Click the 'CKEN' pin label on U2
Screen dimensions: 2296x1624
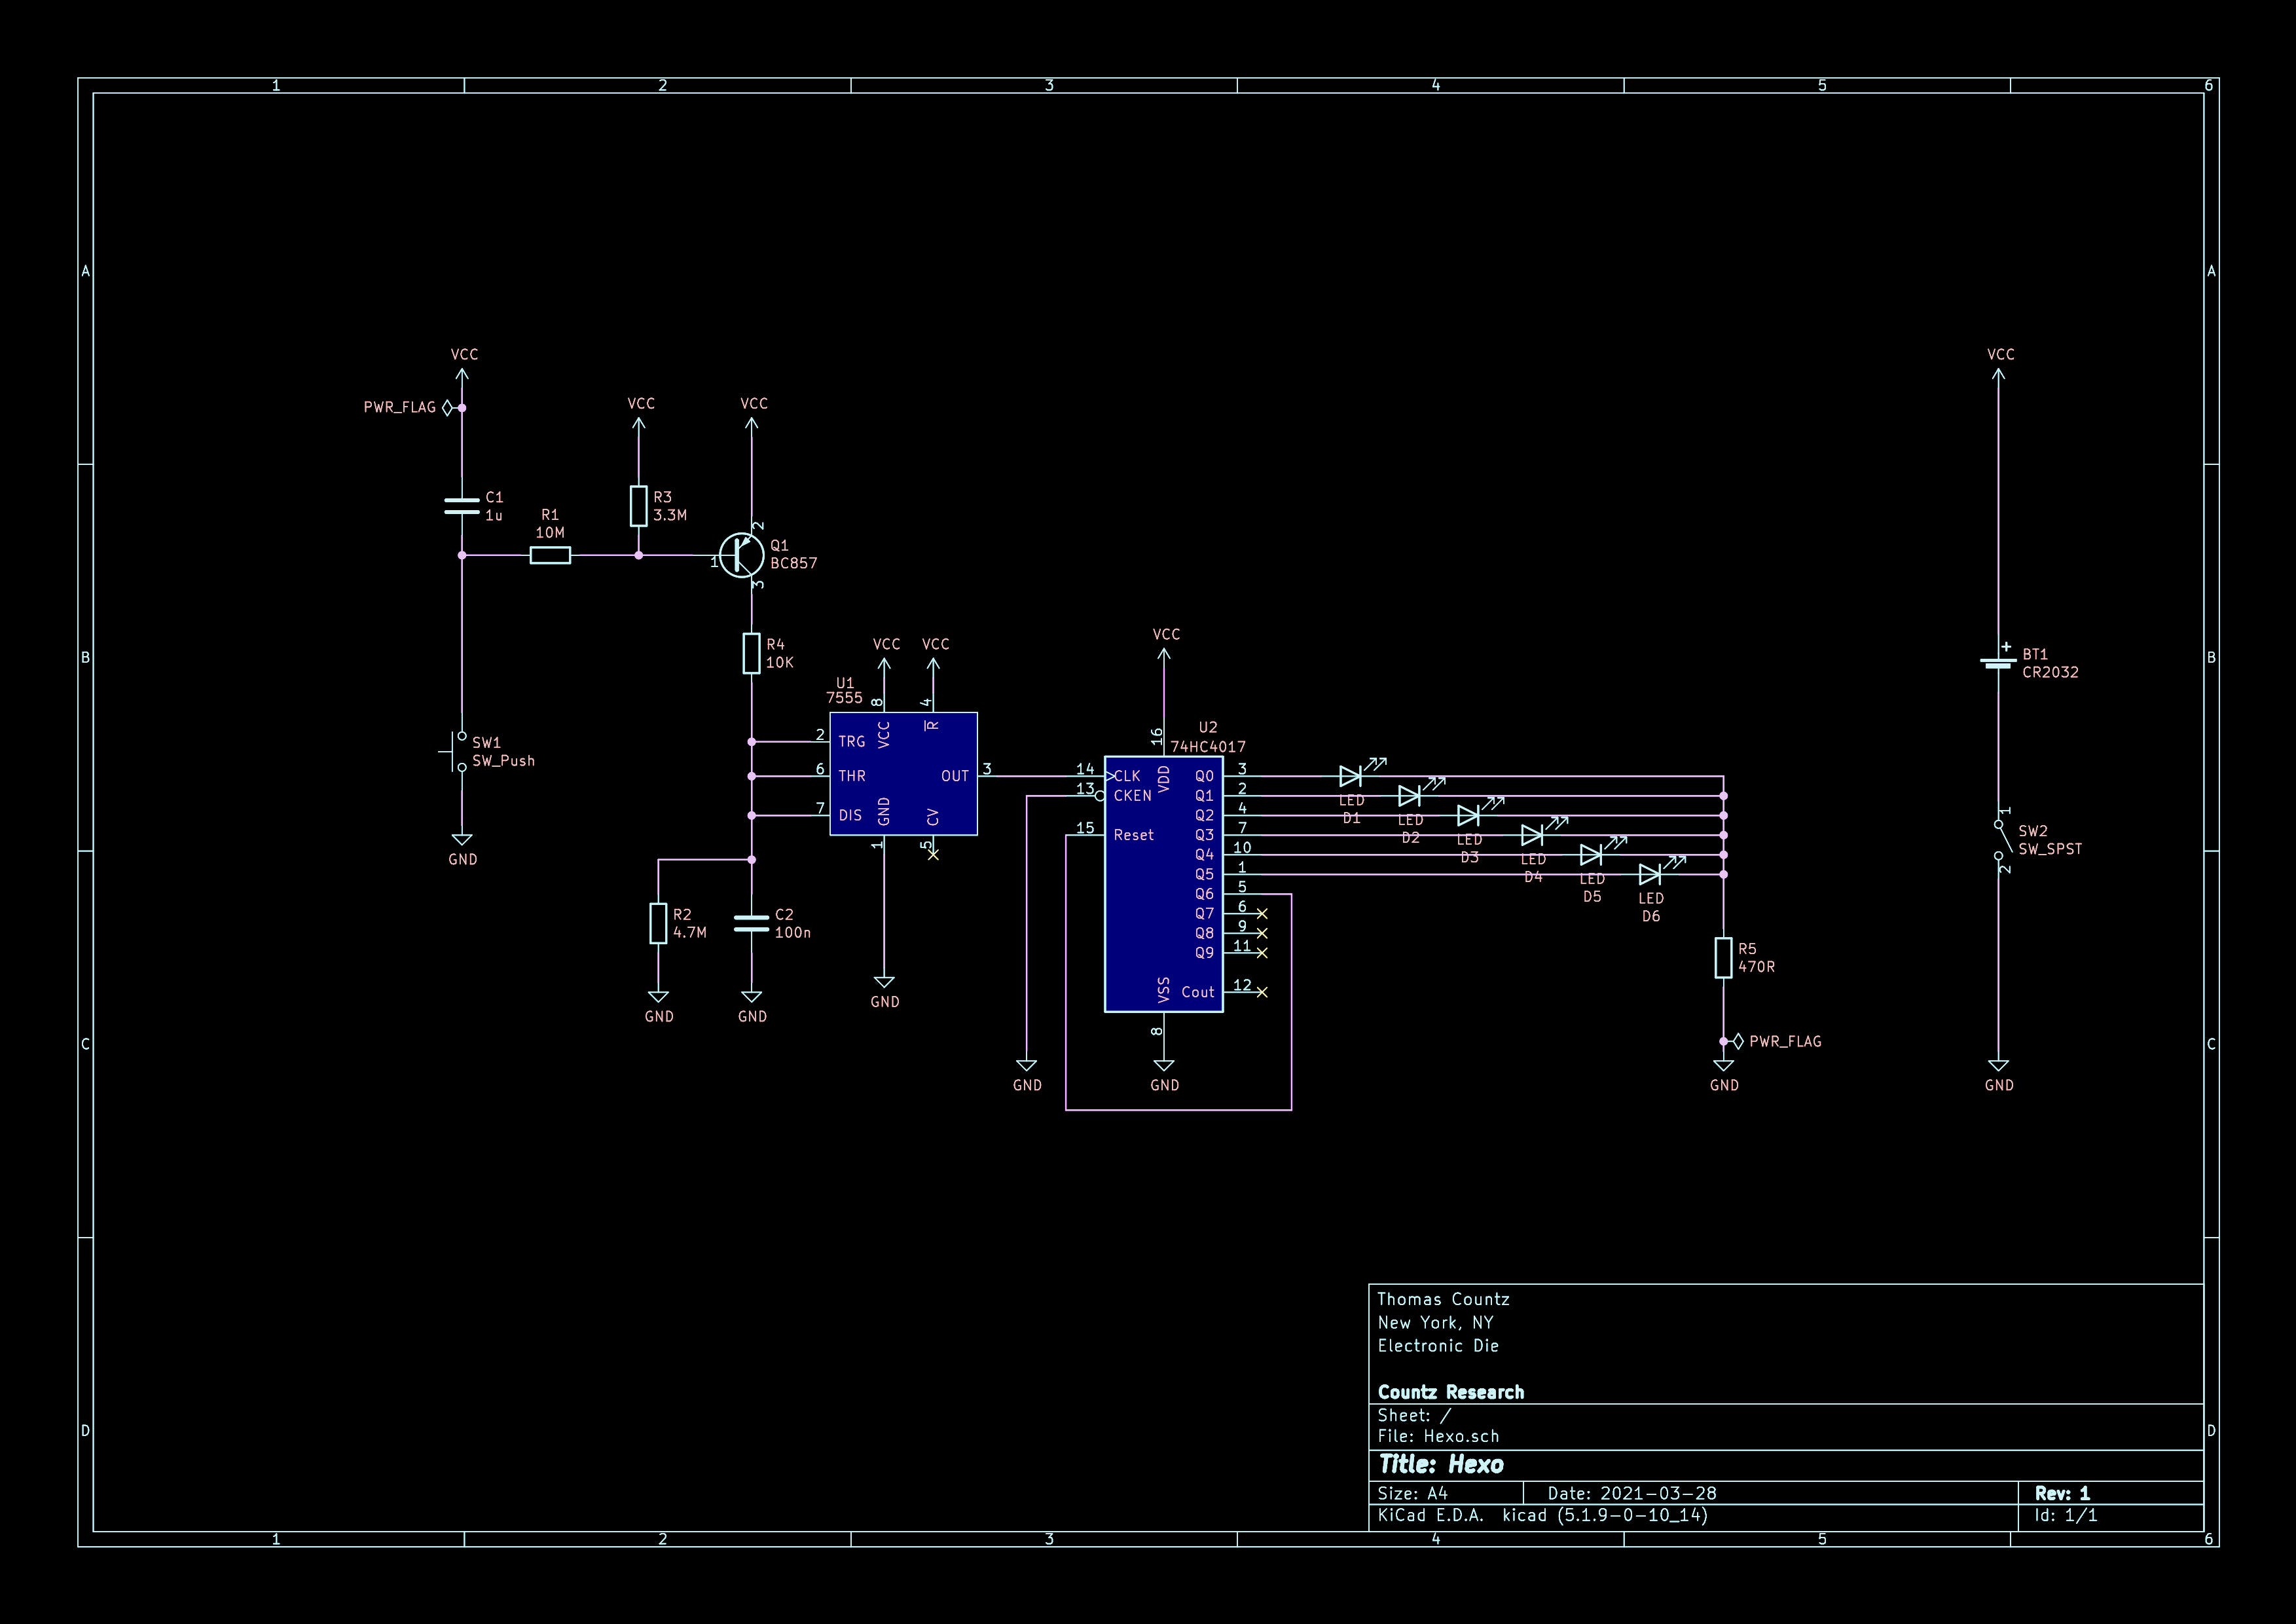(1133, 796)
